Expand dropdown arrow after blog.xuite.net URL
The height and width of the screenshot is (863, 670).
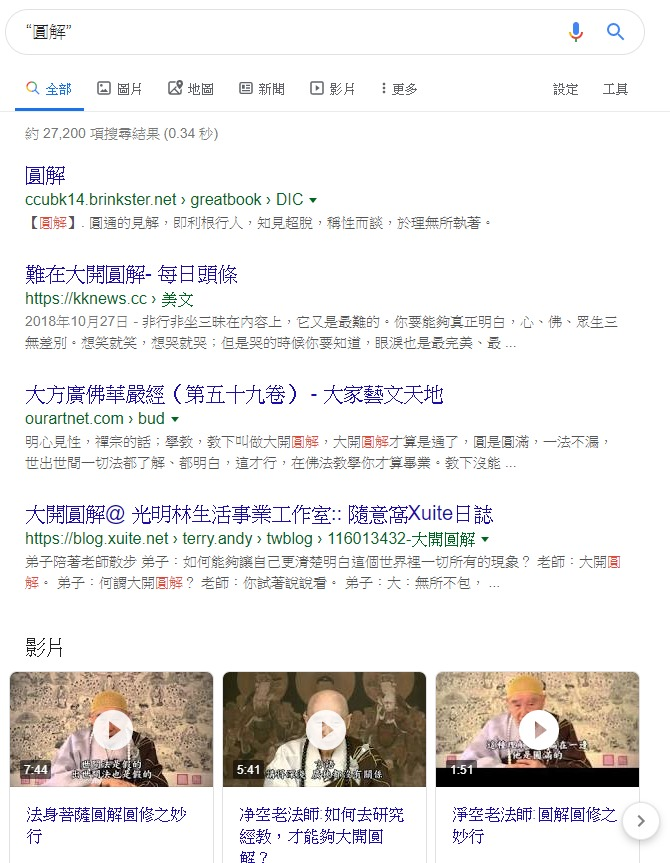tap(485, 539)
